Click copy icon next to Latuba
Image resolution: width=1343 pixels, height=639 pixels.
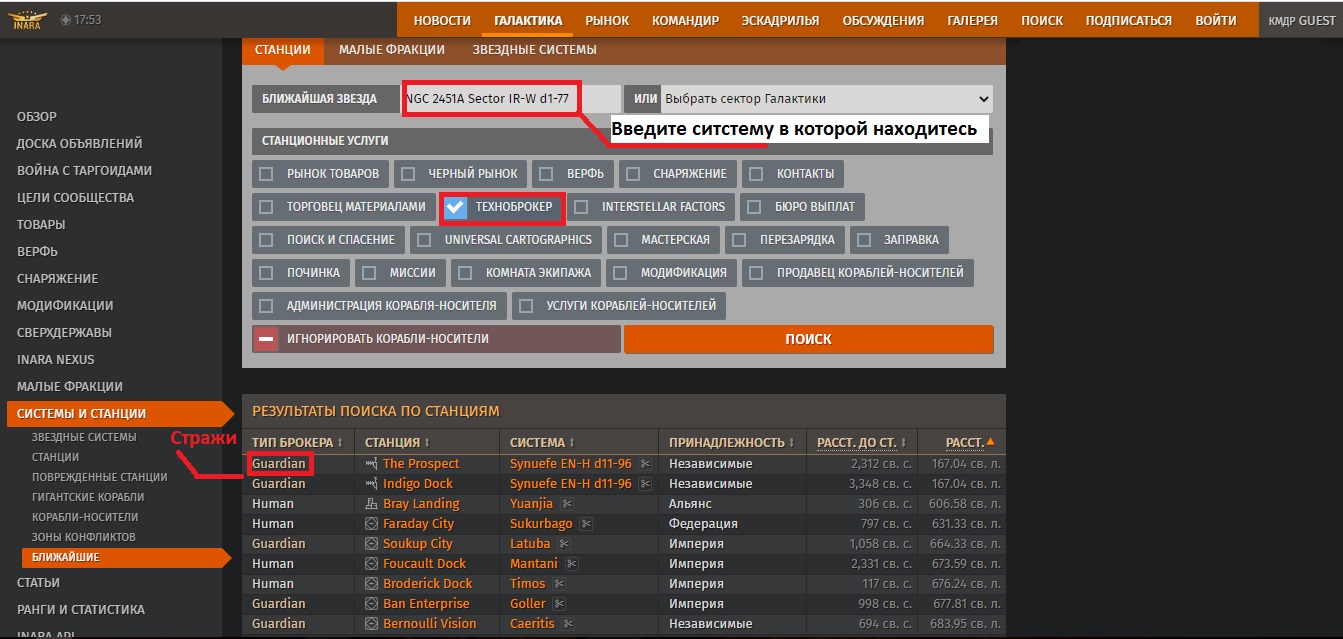(564, 544)
